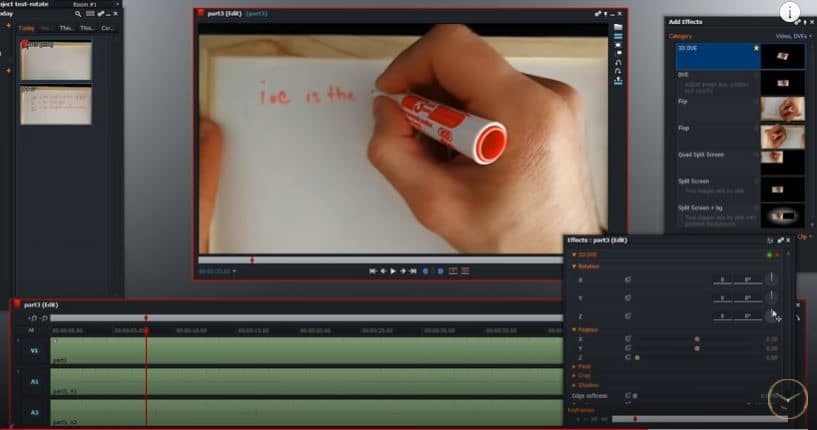Select the Today tab in bin
This screenshot has width=817, height=430.
pos(27,28)
